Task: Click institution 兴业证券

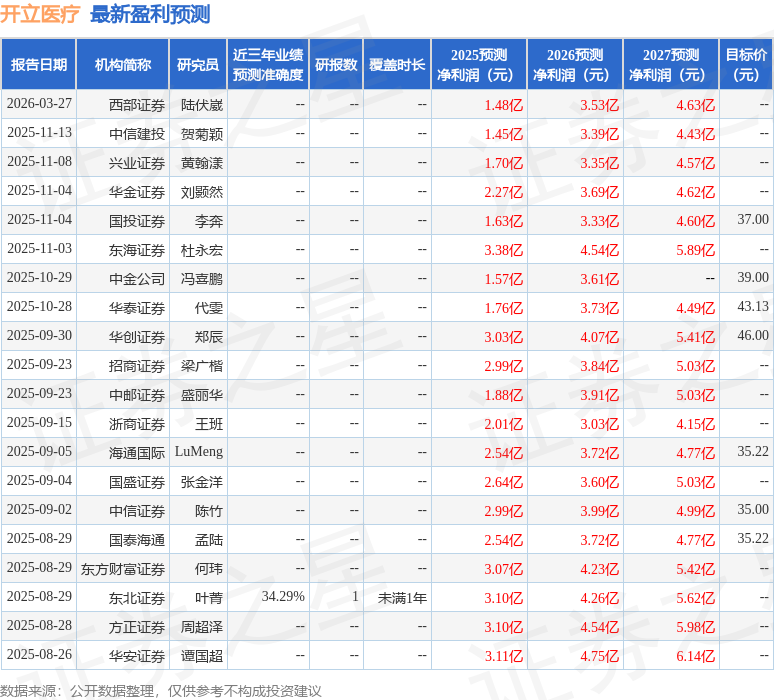Action: pyautogui.click(x=137, y=163)
